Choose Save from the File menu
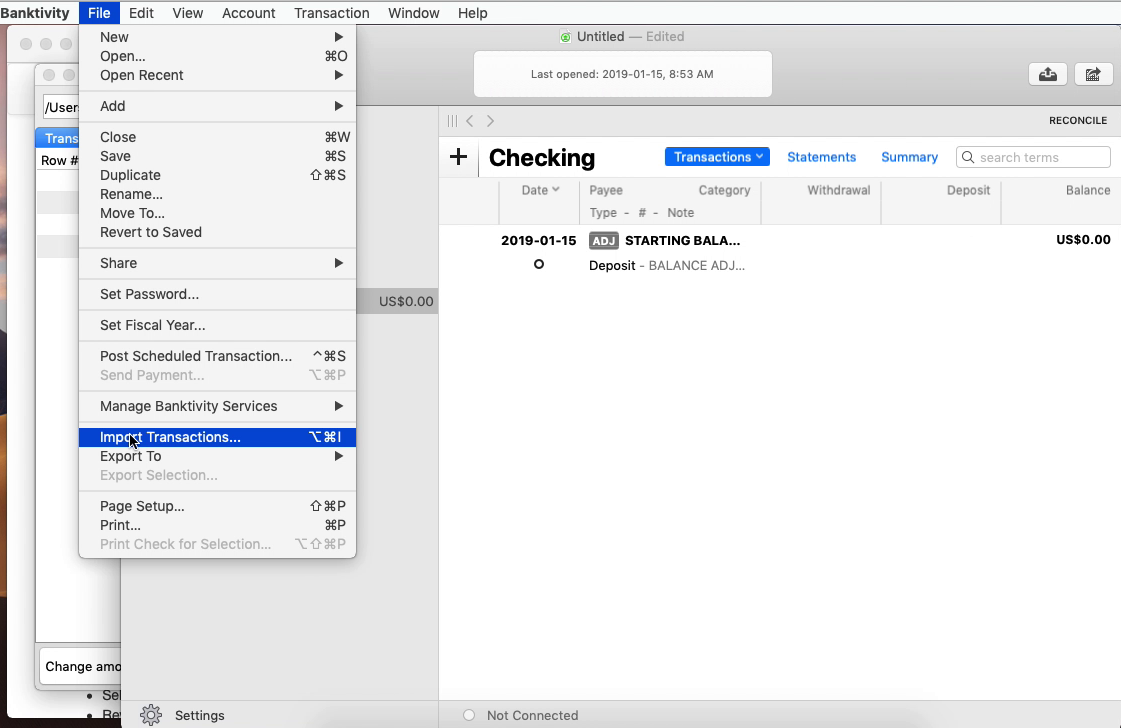This screenshot has width=1121, height=728. click(217, 156)
